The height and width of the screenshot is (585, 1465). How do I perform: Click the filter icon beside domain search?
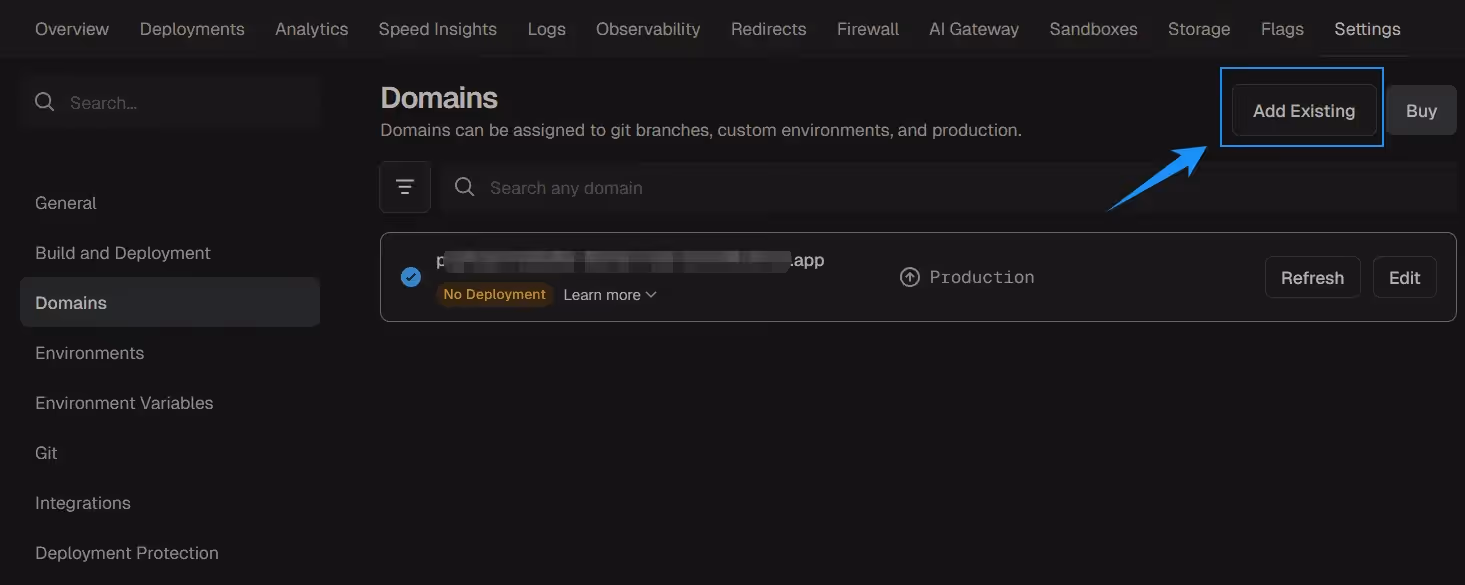pos(405,187)
